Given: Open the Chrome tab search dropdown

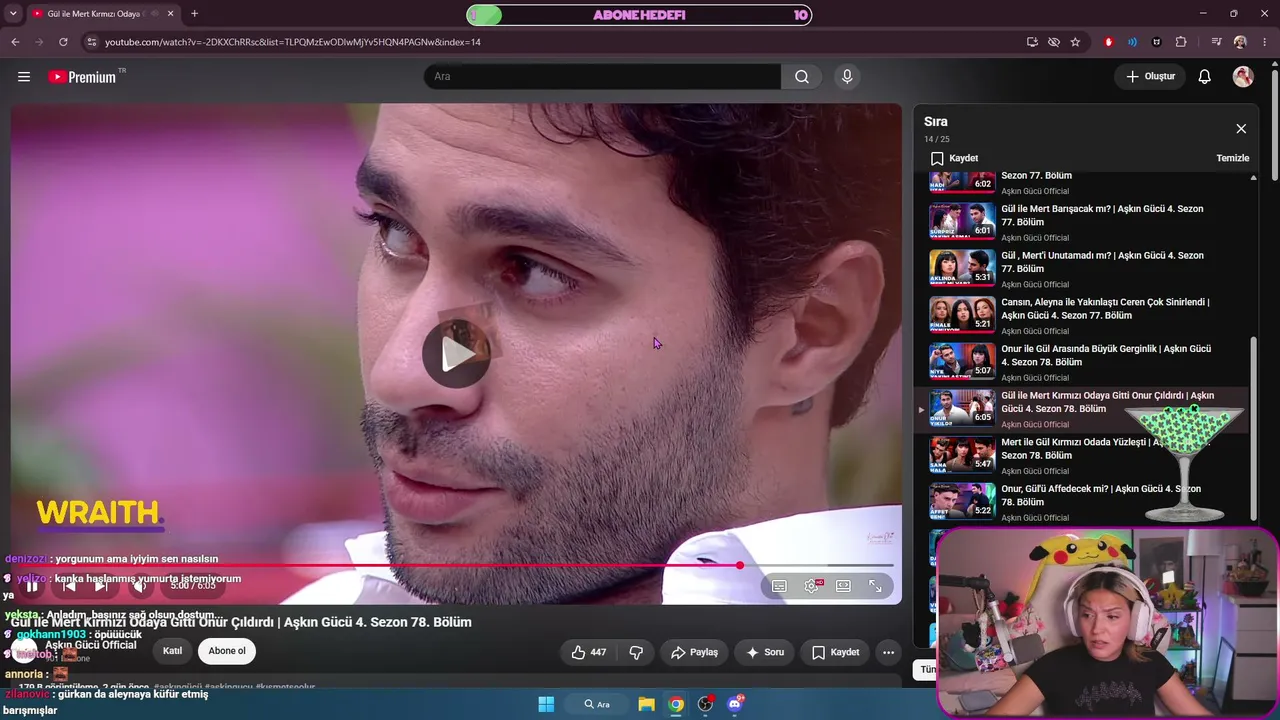Looking at the screenshot, I should pyautogui.click(x=13, y=14).
